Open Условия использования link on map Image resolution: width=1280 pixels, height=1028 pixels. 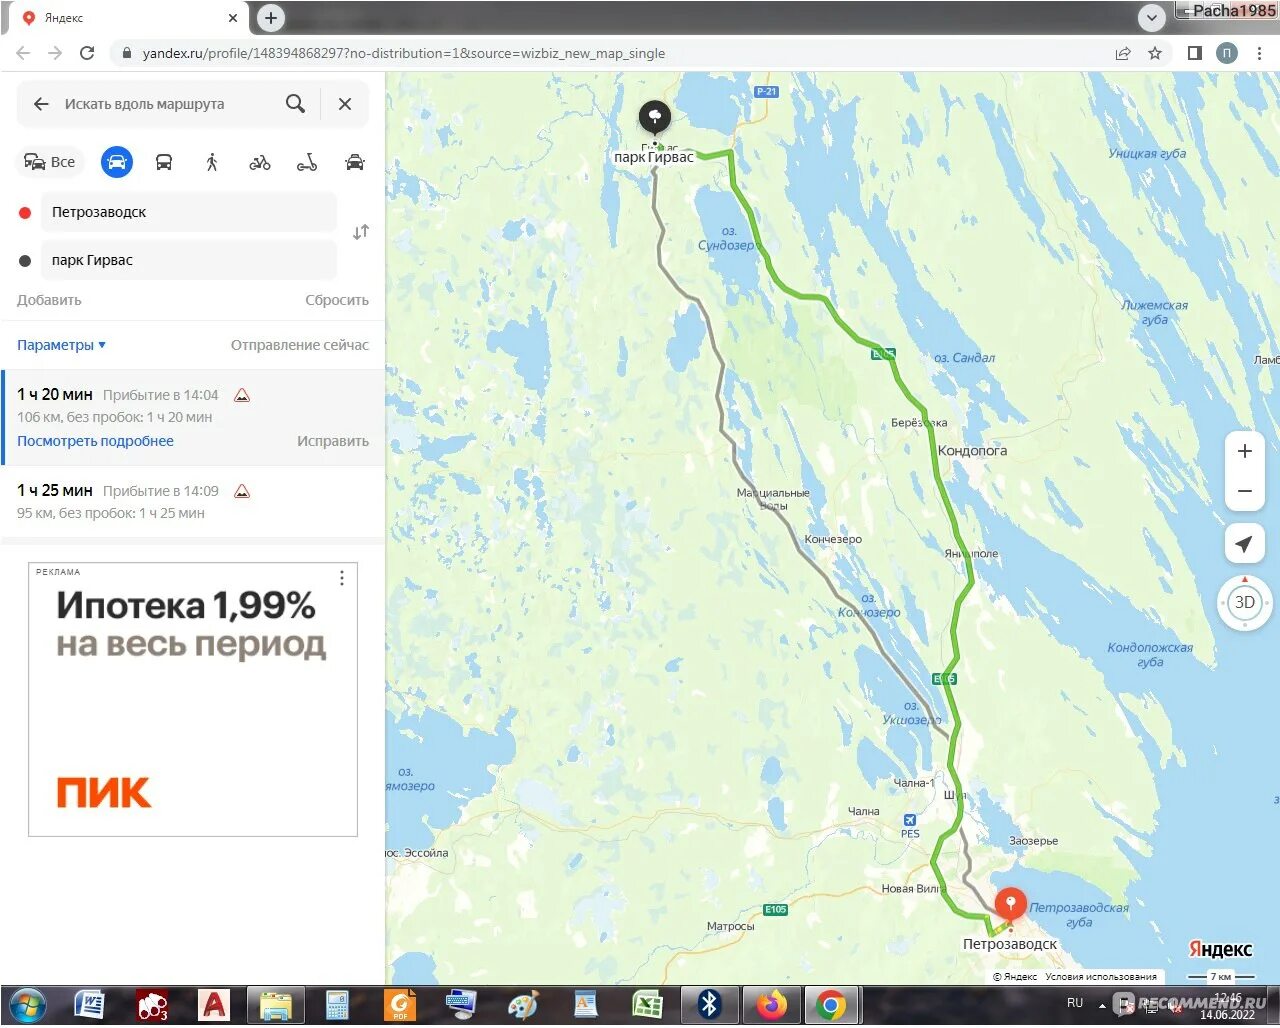click(x=1101, y=977)
